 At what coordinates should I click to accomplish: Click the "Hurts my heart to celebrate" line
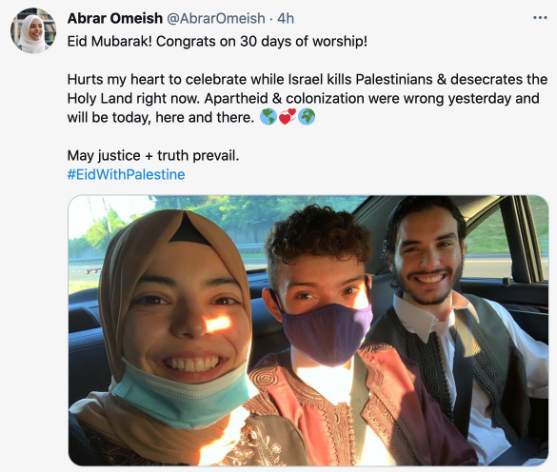(307, 79)
